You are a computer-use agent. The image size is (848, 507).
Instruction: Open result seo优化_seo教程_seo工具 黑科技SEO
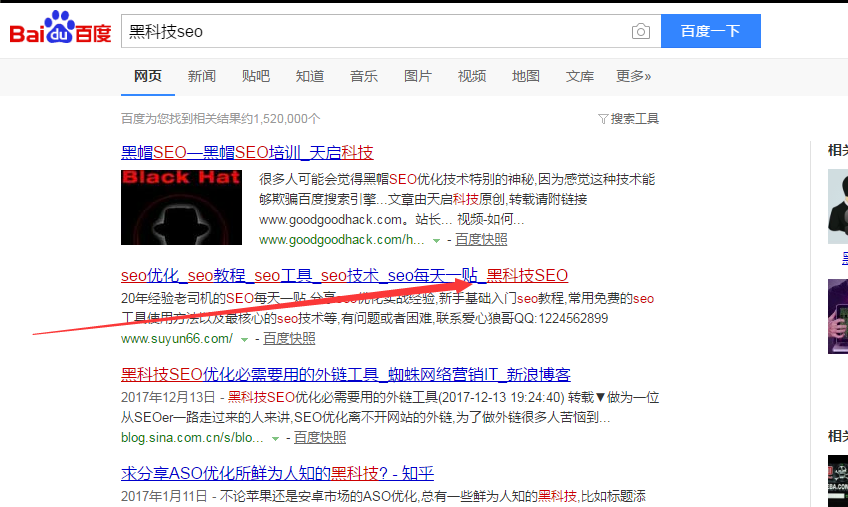(x=344, y=275)
